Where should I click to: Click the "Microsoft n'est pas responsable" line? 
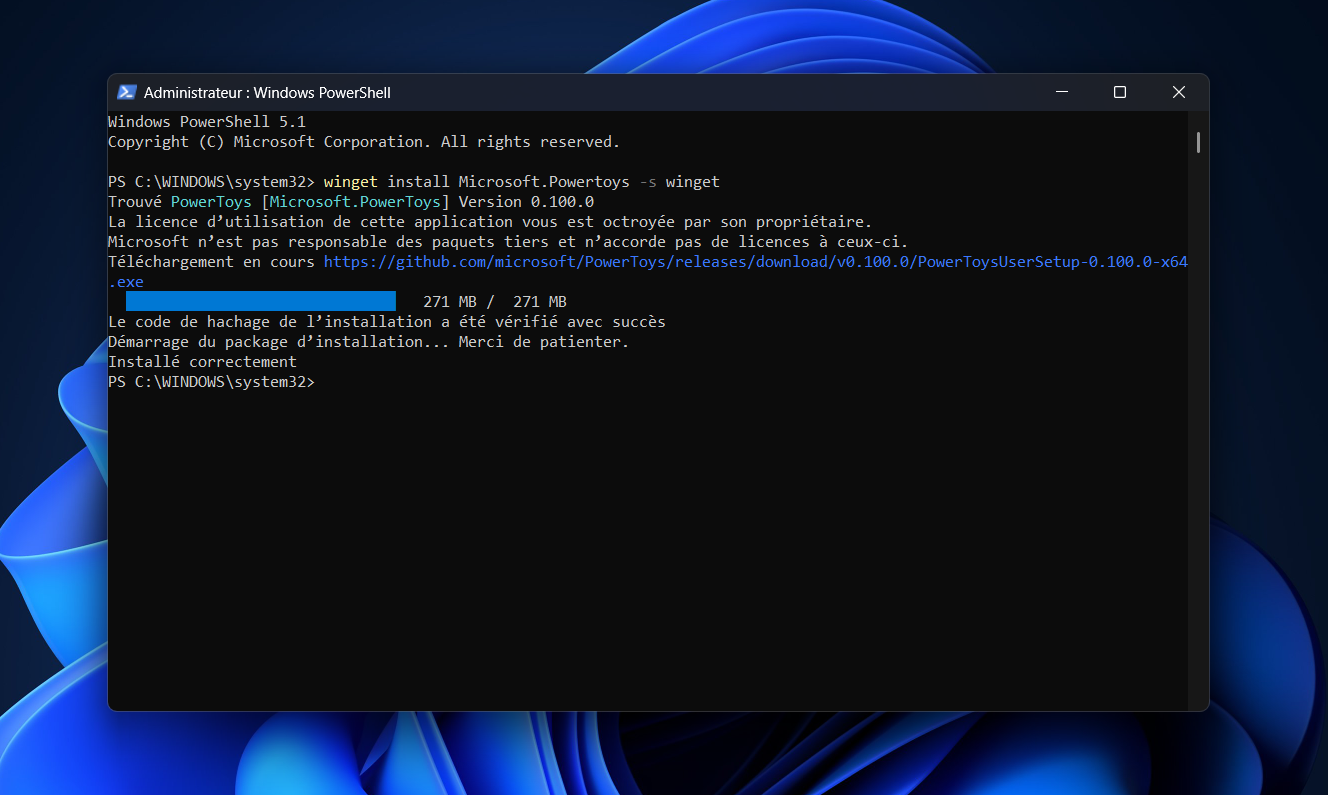pyautogui.click(x=508, y=241)
